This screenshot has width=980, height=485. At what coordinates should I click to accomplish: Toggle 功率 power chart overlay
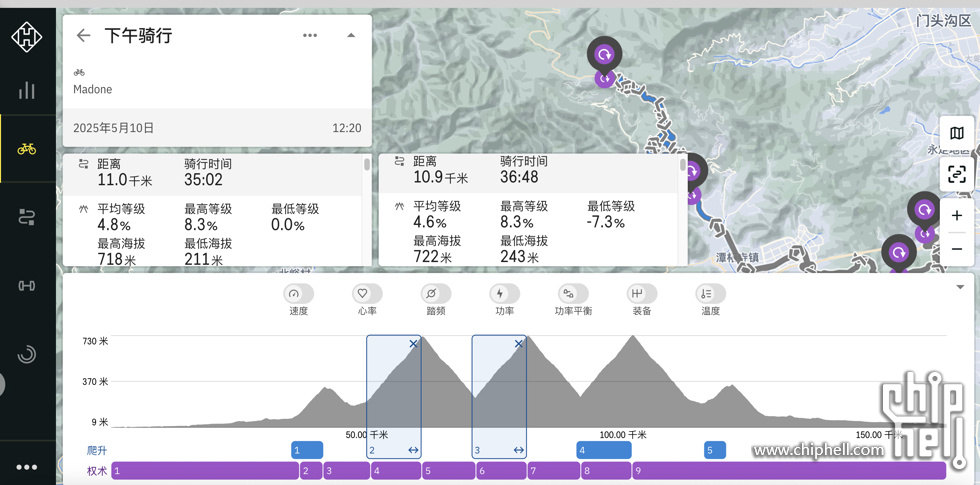pos(504,294)
